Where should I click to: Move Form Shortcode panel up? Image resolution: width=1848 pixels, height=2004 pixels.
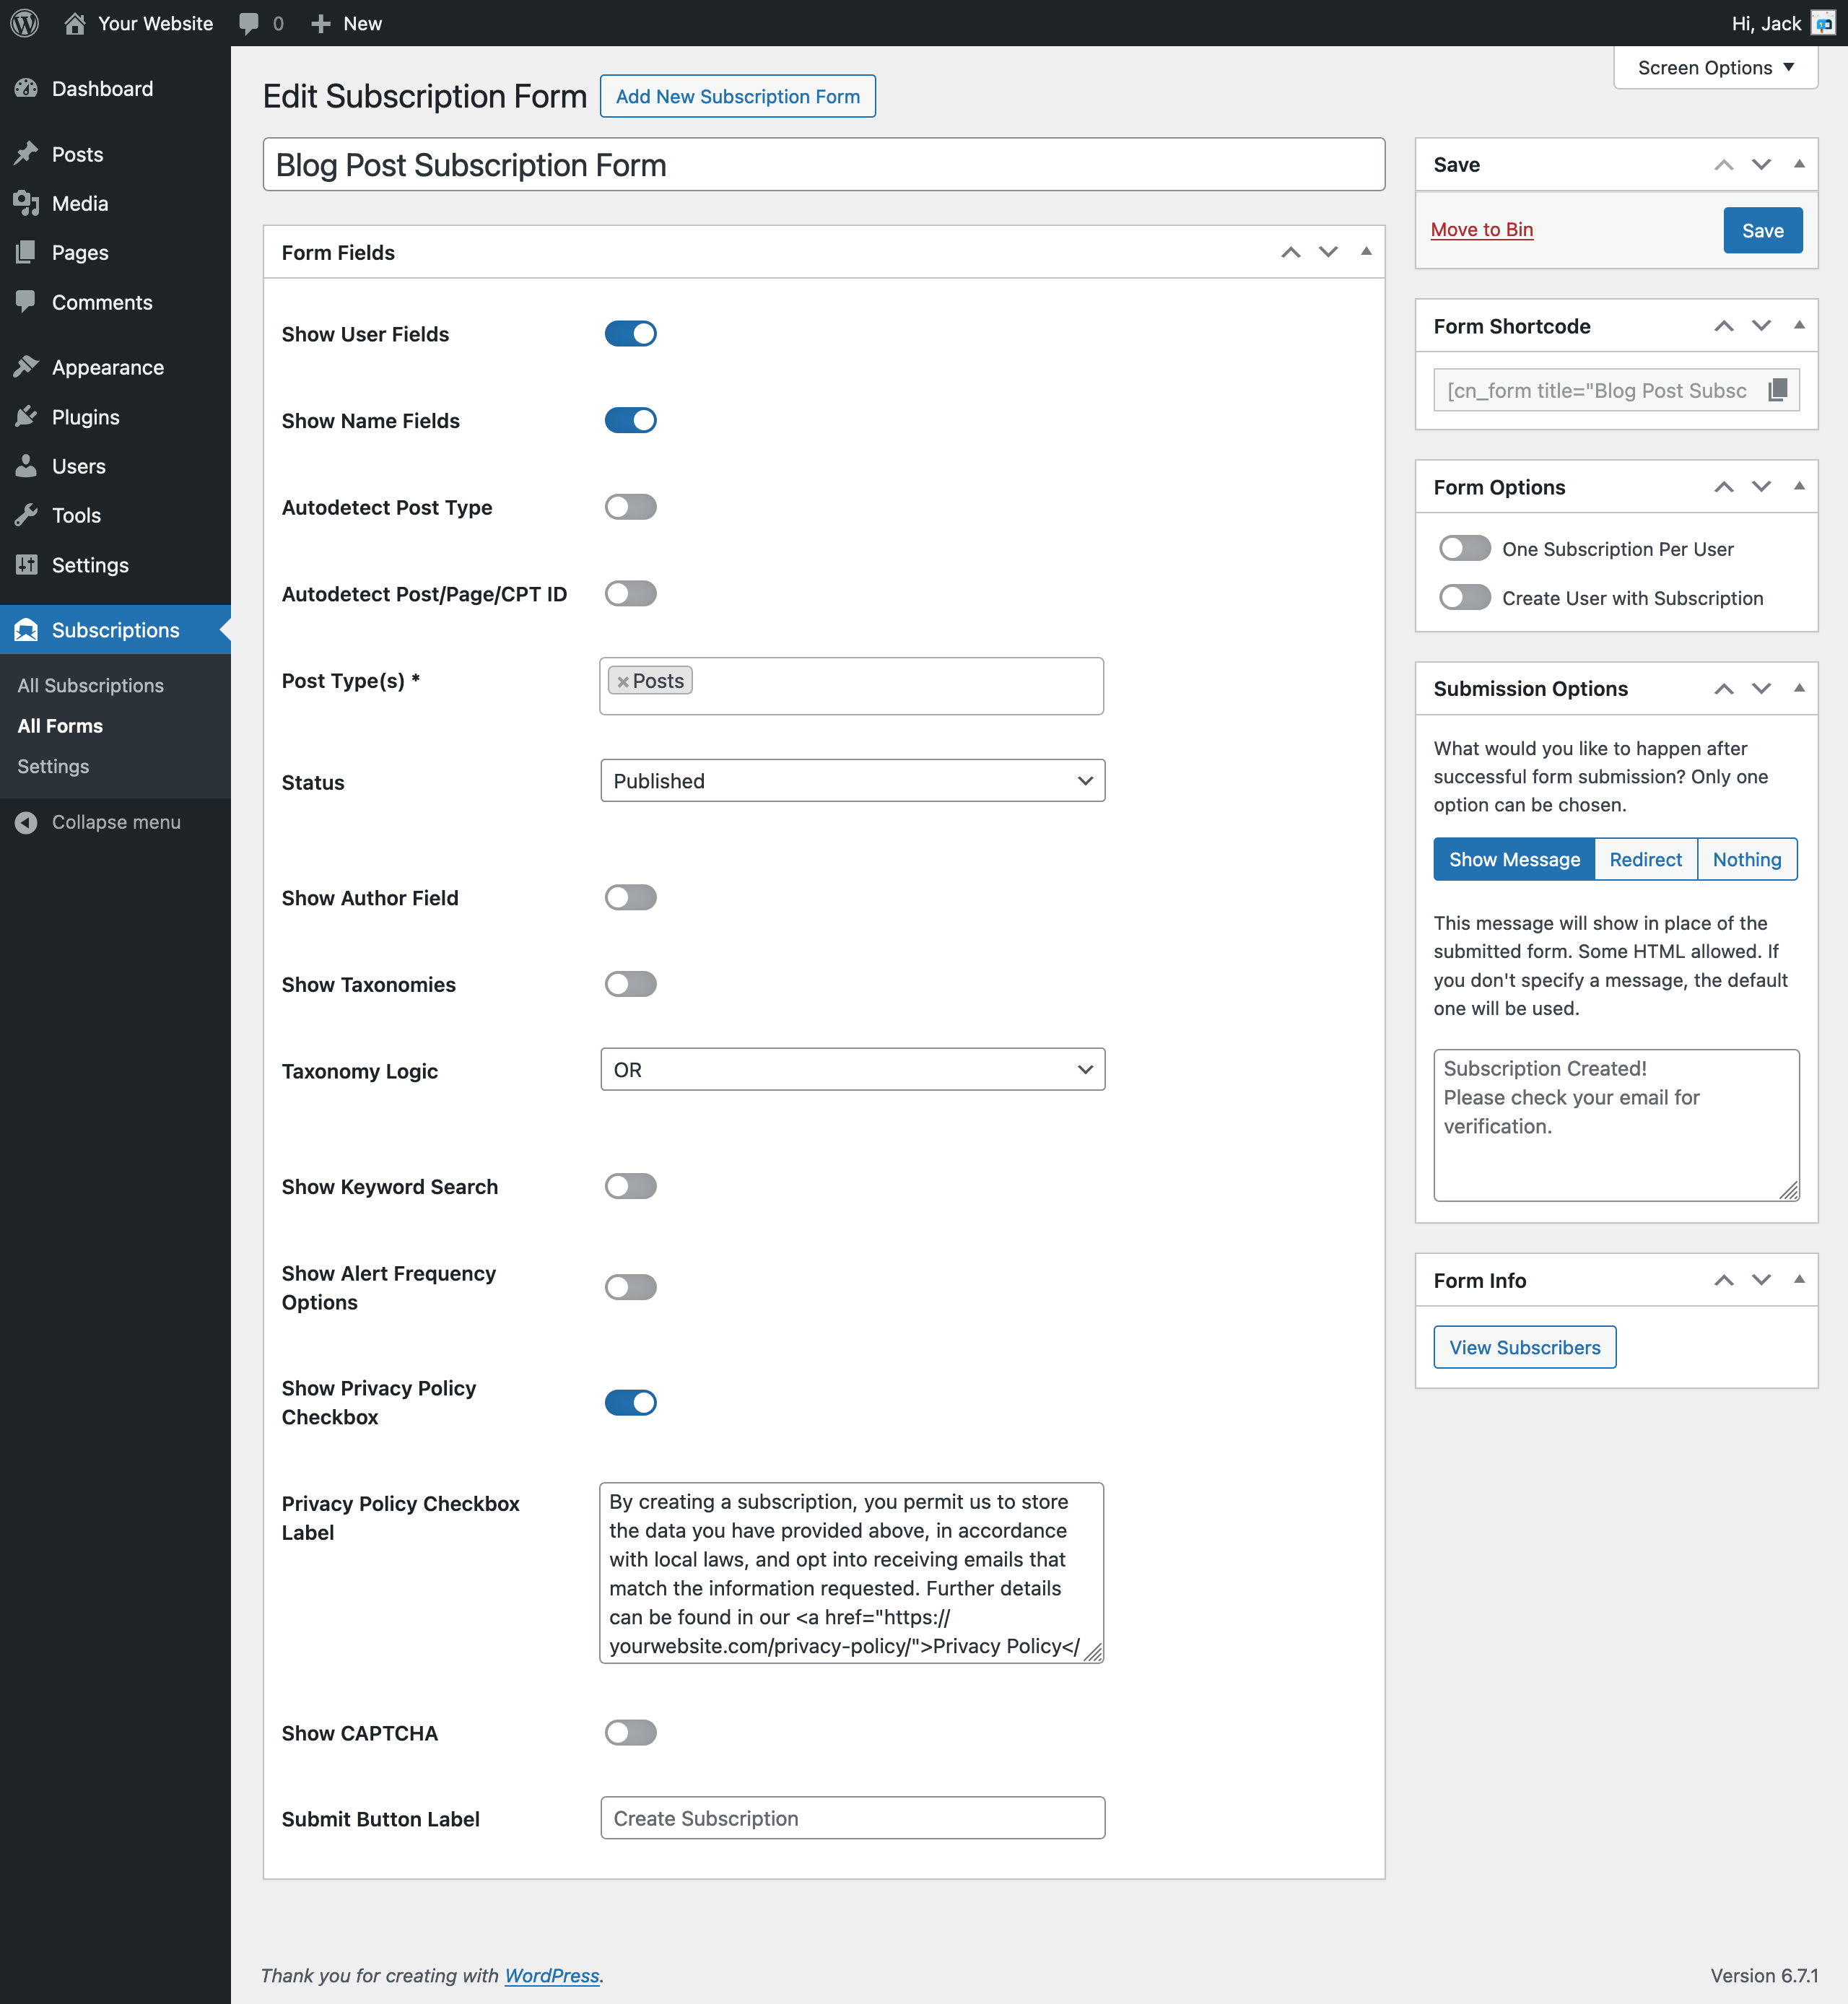(1724, 326)
